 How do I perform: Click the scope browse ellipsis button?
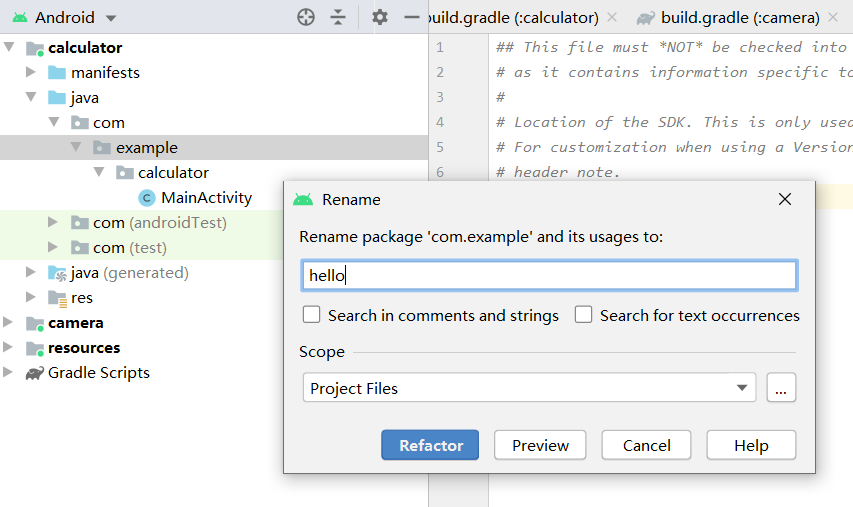(x=781, y=388)
